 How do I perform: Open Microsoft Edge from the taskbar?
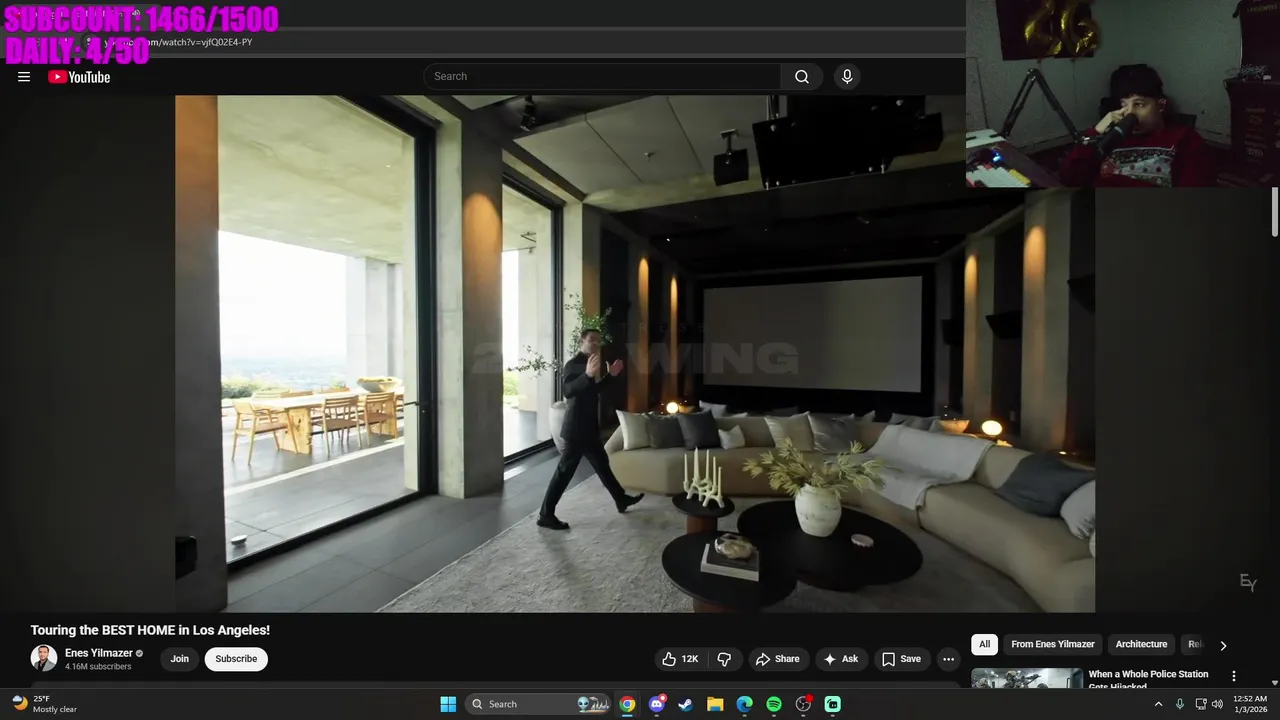744,704
